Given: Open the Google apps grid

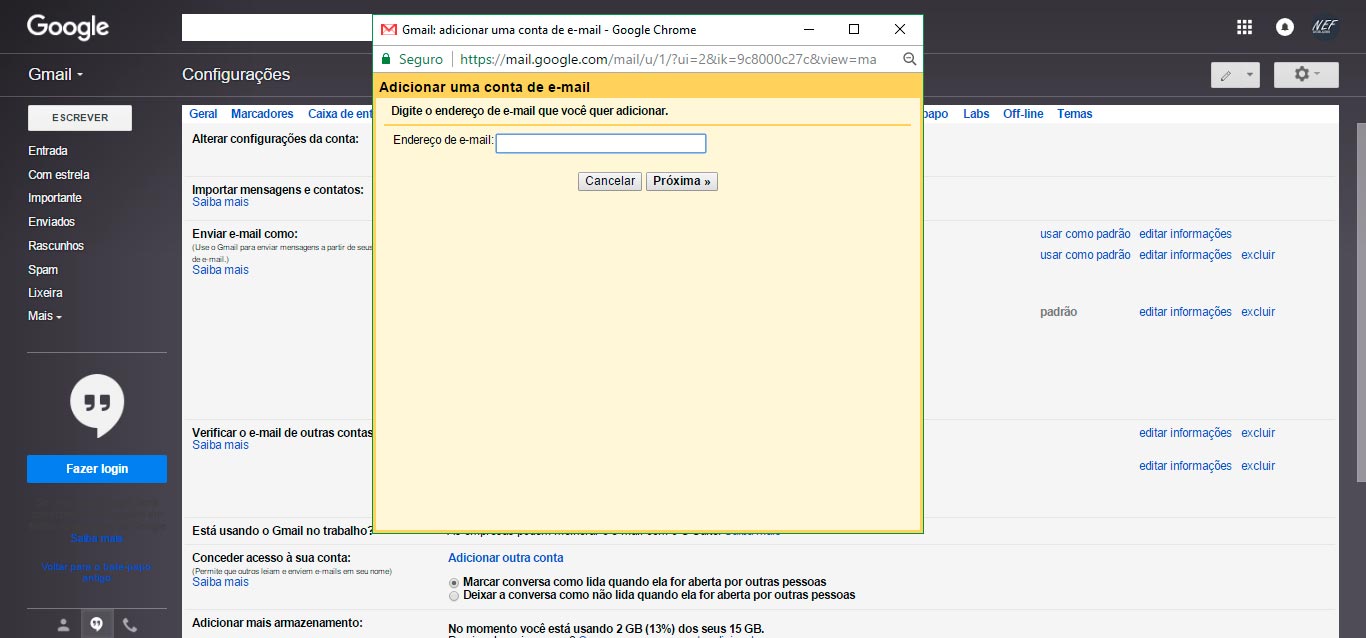Looking at the screenshot, I should click(x=1244, y=27).
